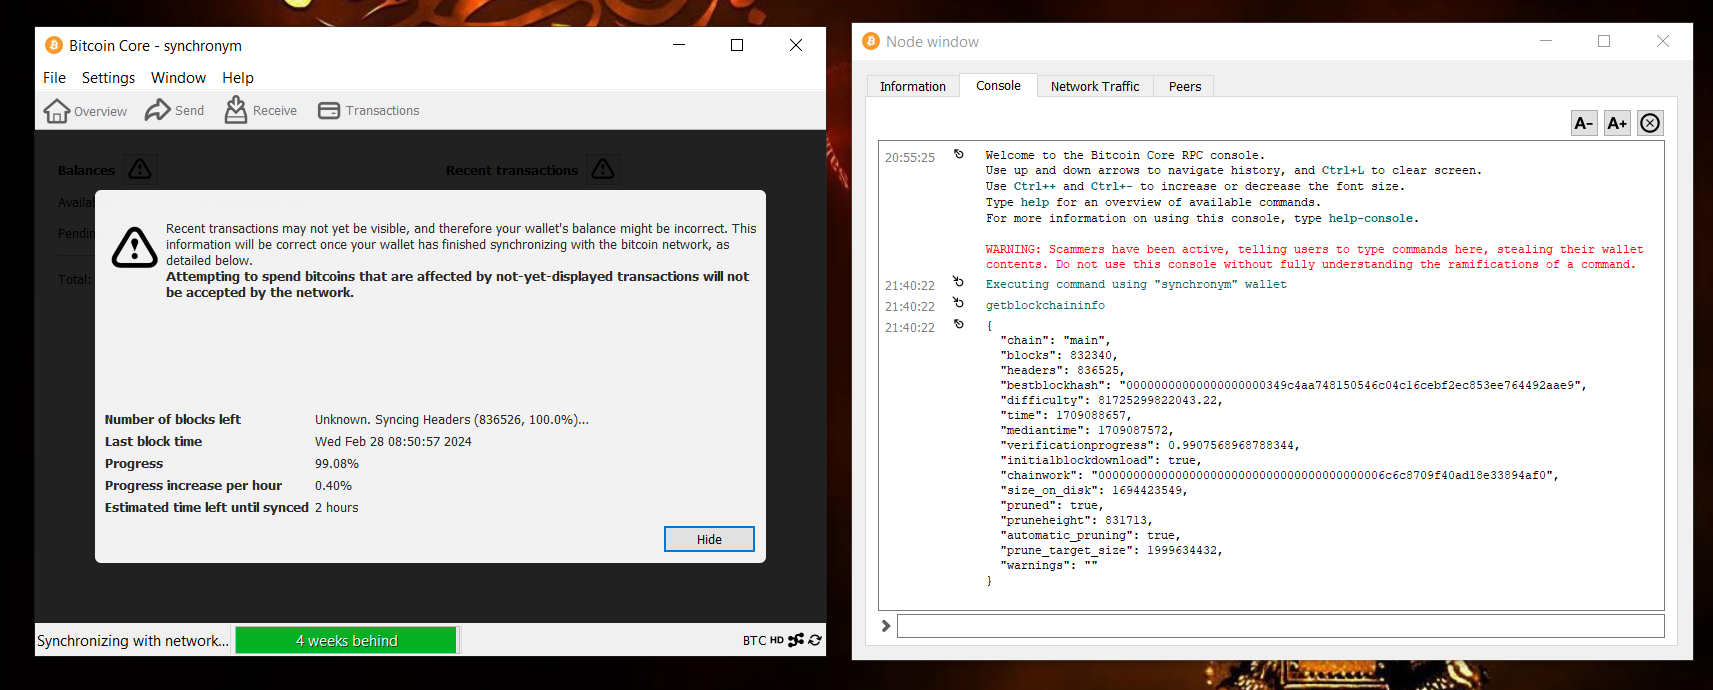The height and width of the screenshot is (690, 1713).
Task: Click the "20:55:25" timestamp in the console
Action: coord(910,158)
